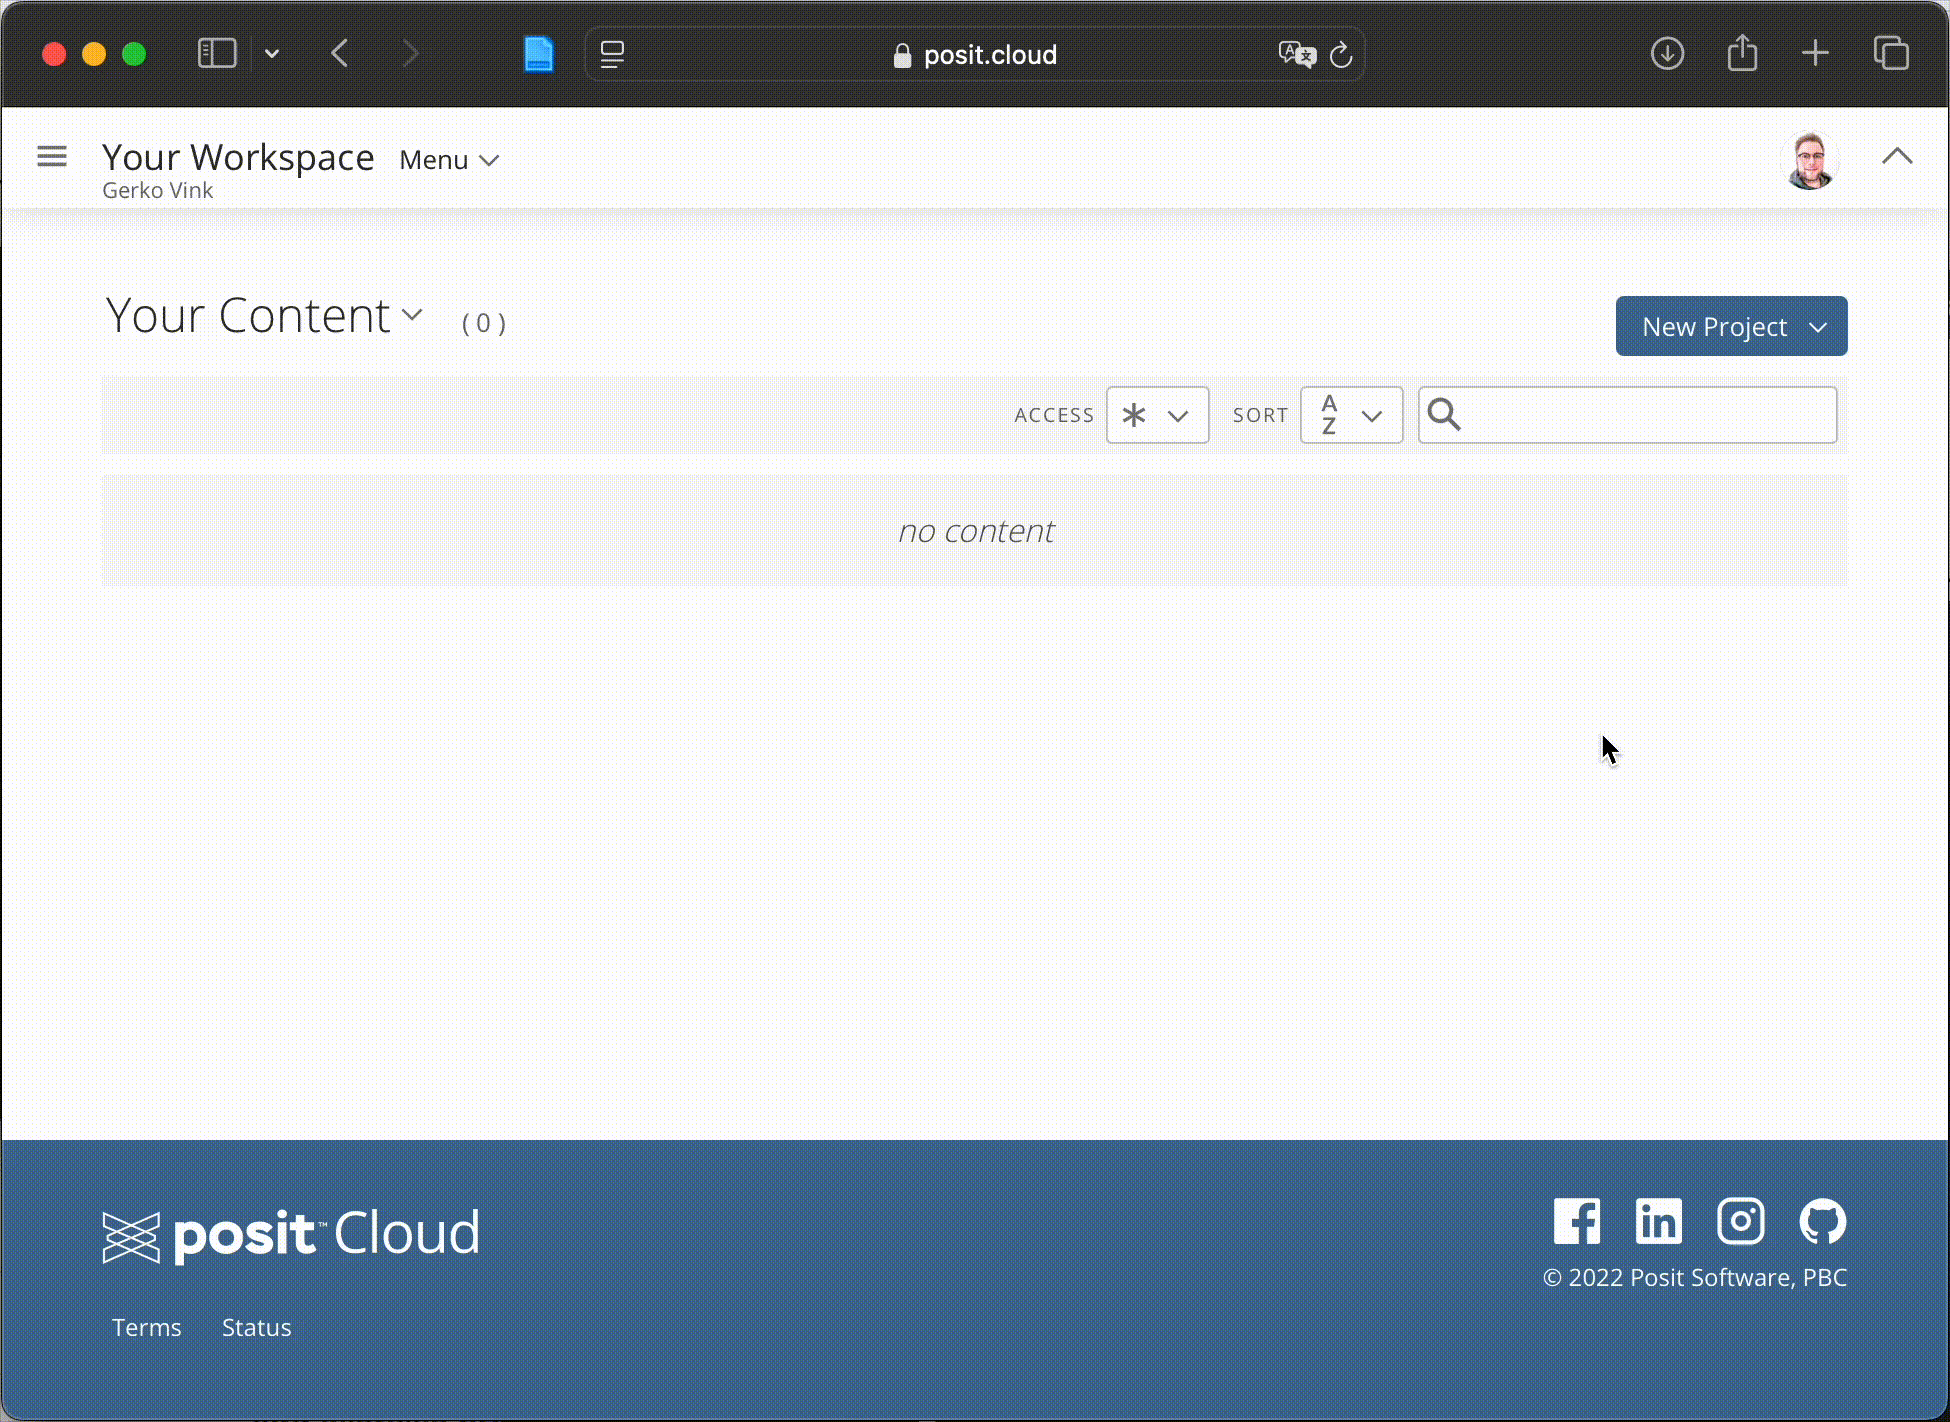This screenshot has width=1950, height=1422.
Task: Click the "© 2022 Posit Software, PBC" text
Action: [1694, 1277]
